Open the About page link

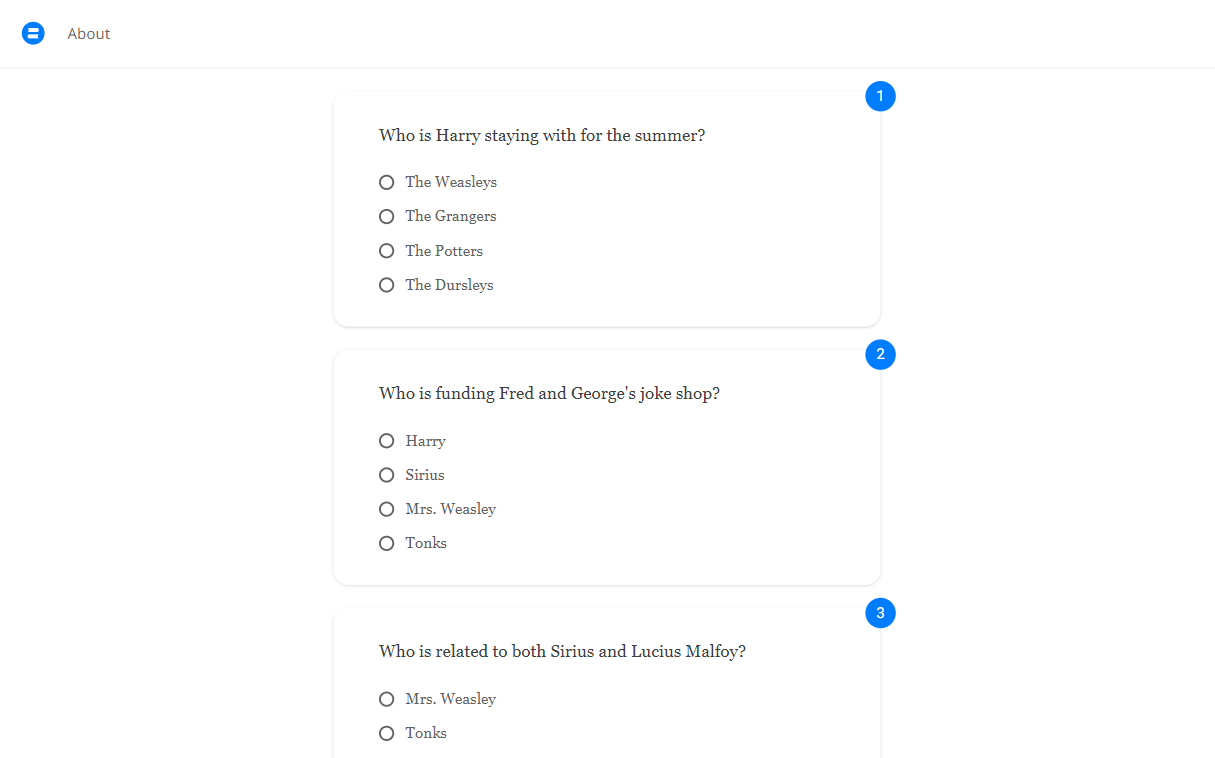click(x=89, y=34)
